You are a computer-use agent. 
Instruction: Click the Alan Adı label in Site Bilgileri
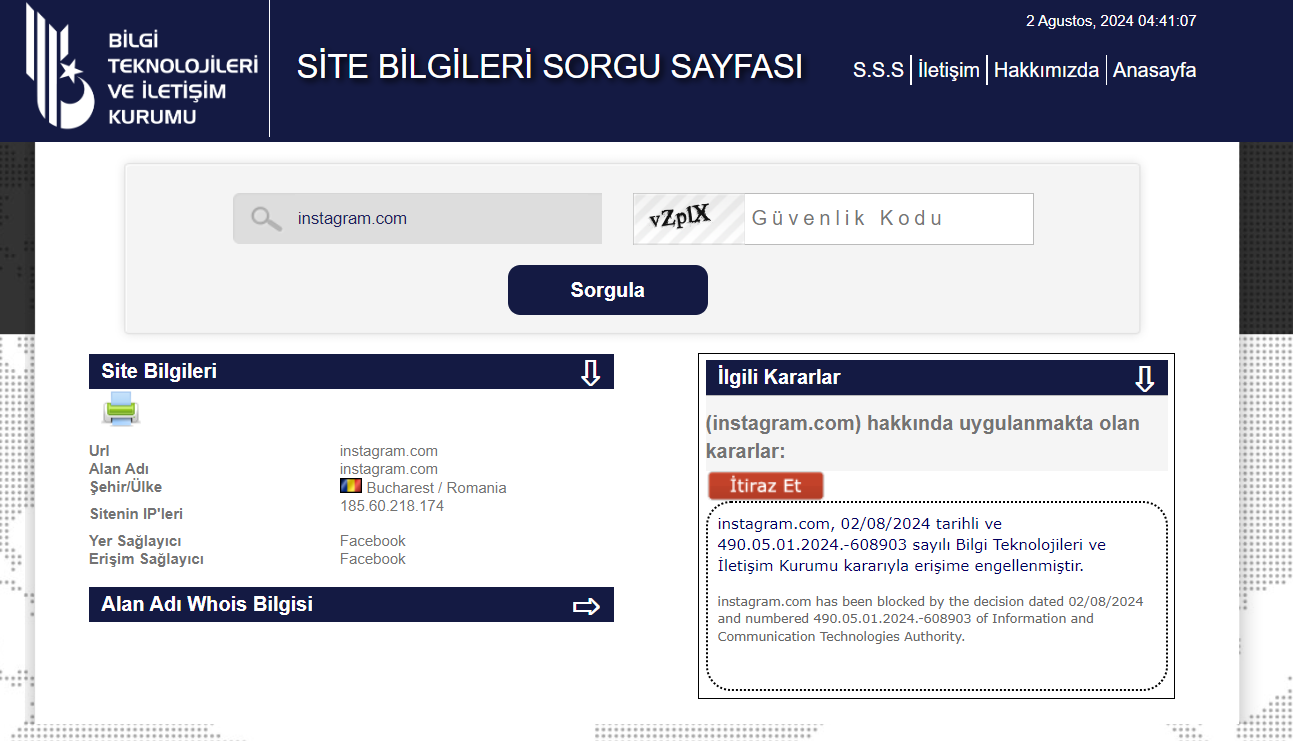[x=119, y=469]
